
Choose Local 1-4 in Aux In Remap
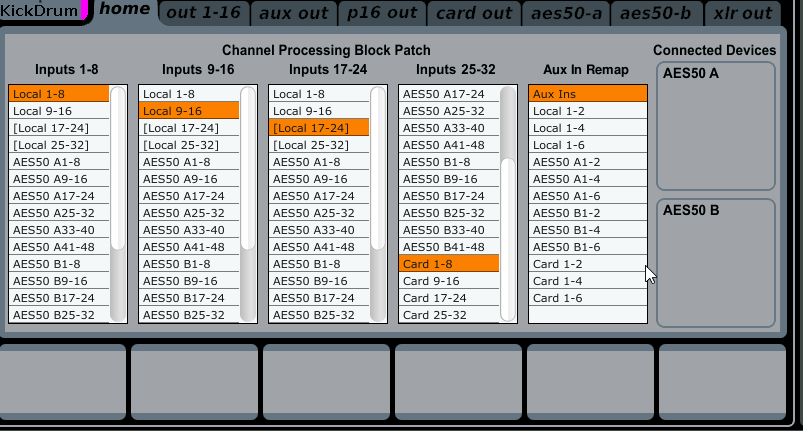click(x=588, y=128)
